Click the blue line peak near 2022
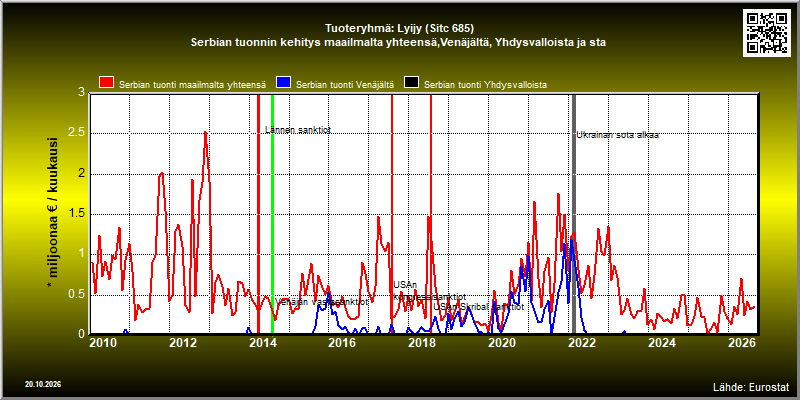The image size is (800, 400). point(571,240)
